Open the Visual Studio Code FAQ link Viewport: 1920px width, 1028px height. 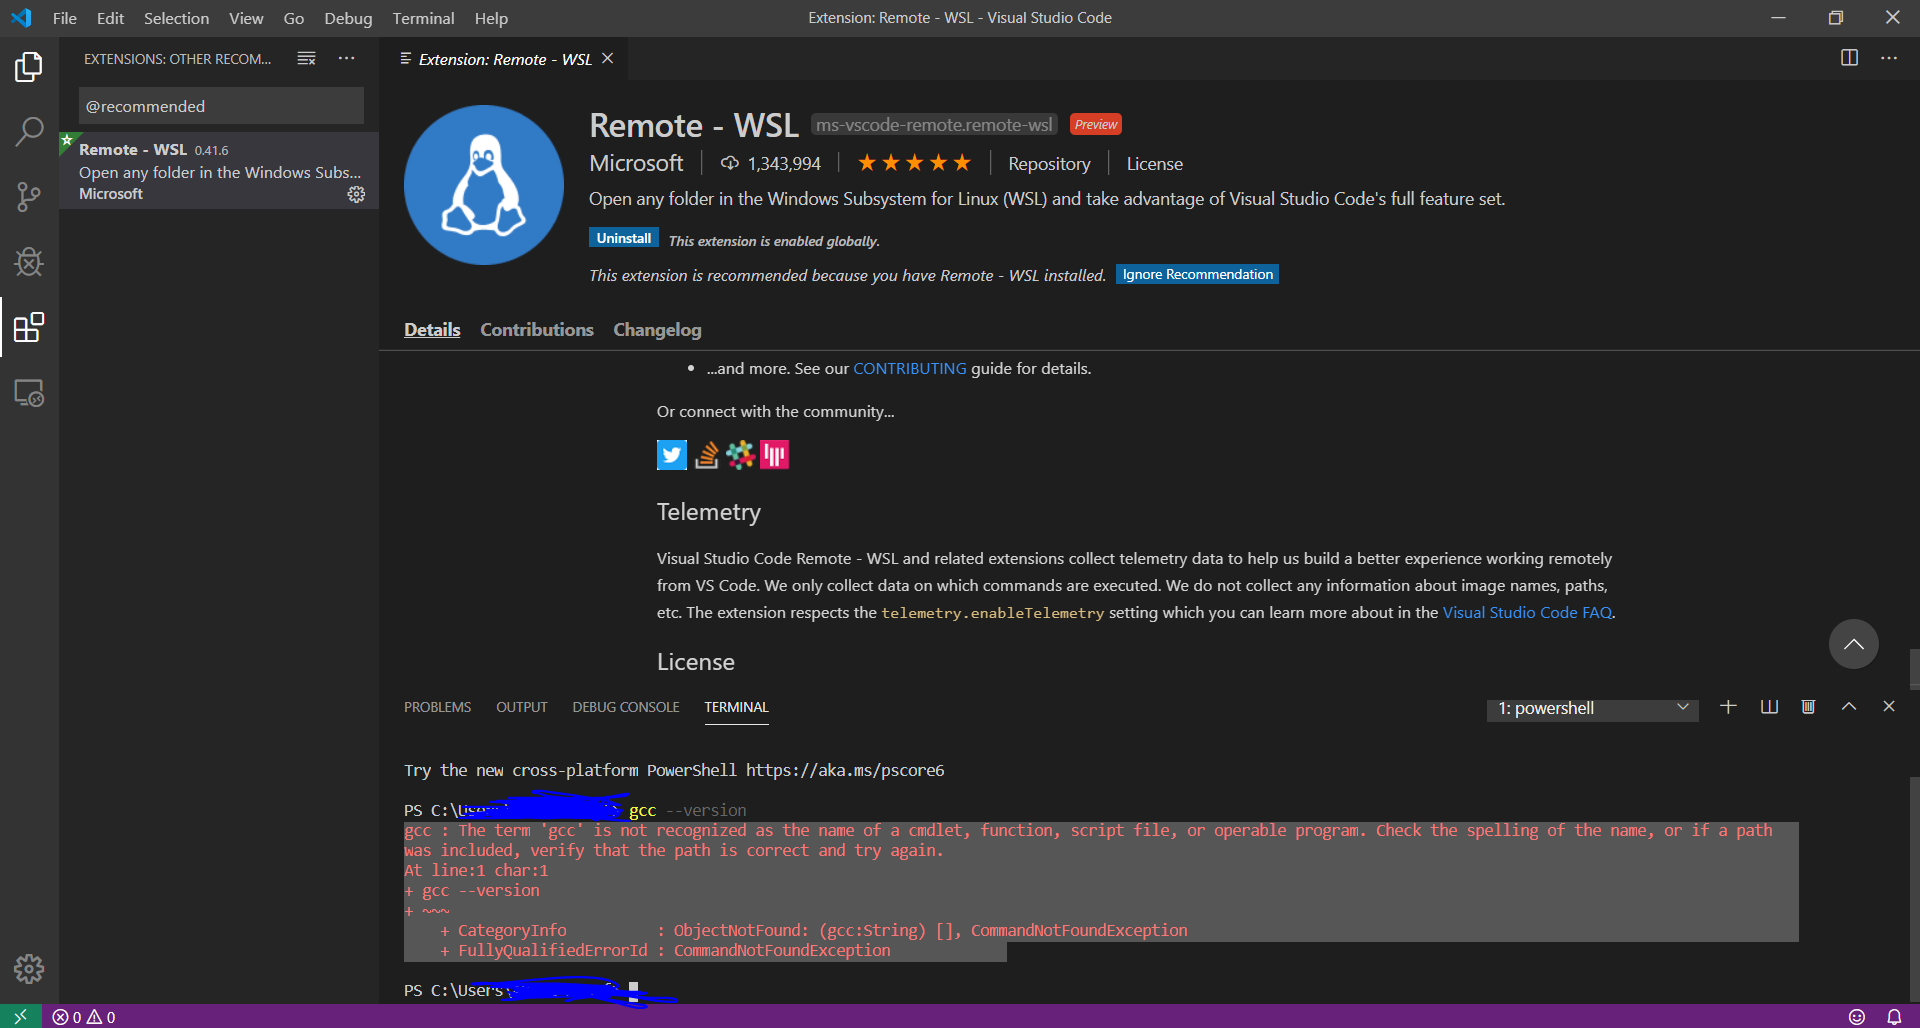click(x=1527, y=612)
